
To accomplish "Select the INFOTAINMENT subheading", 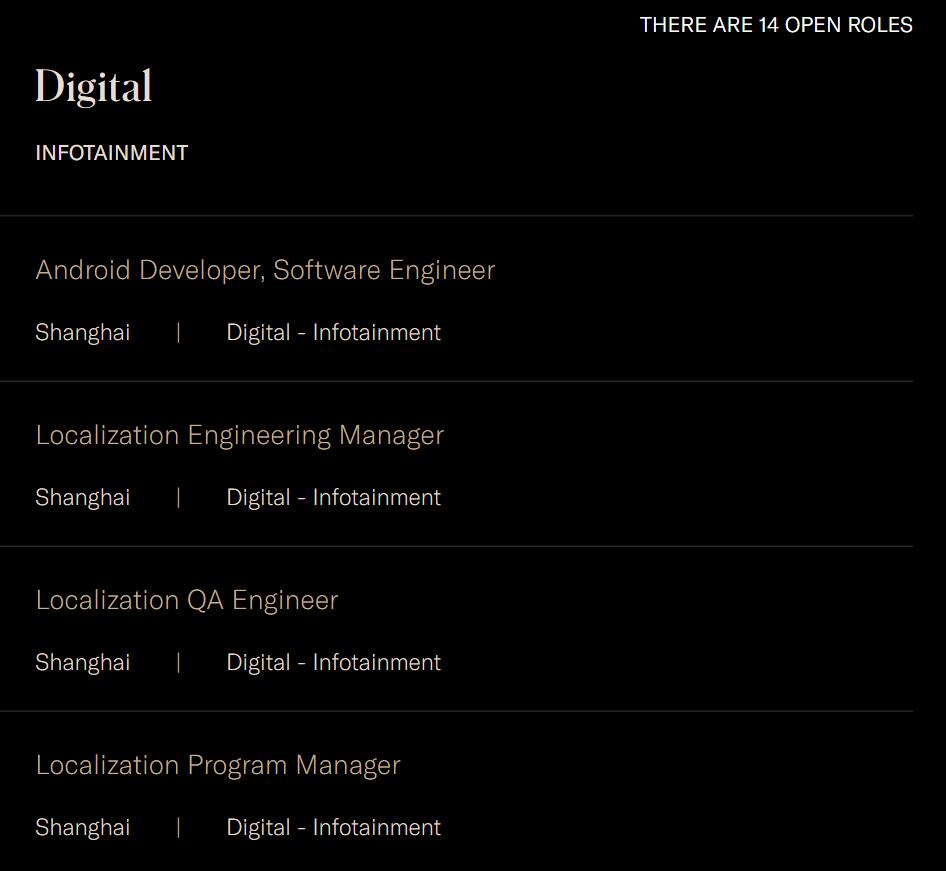I will 111,153.
